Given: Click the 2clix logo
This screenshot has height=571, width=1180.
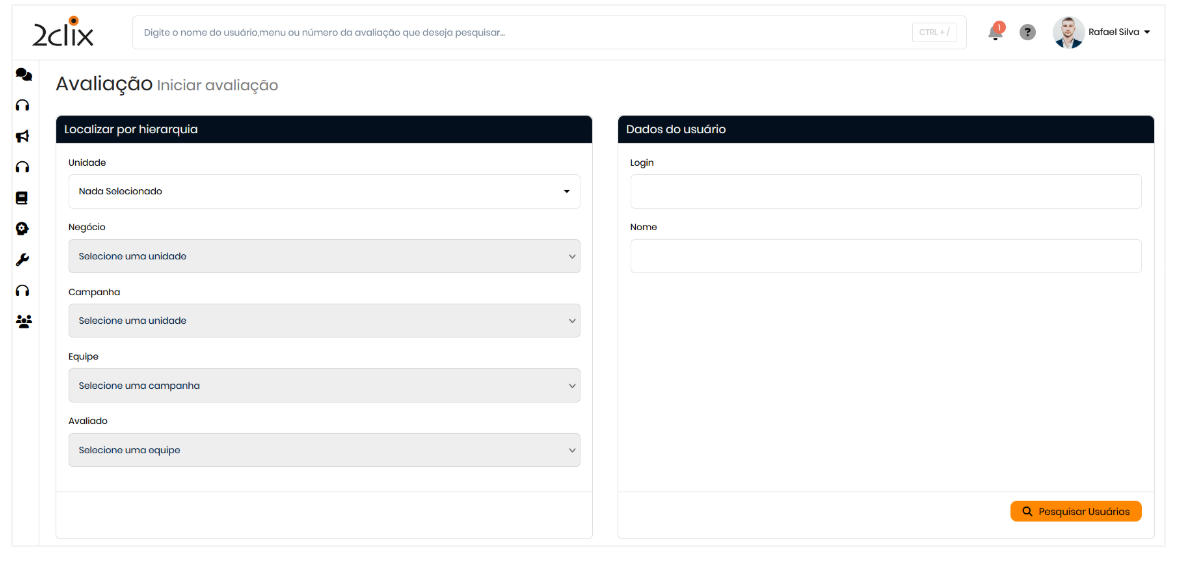Looking at the screenshot, I should click(x=63, y=33).
